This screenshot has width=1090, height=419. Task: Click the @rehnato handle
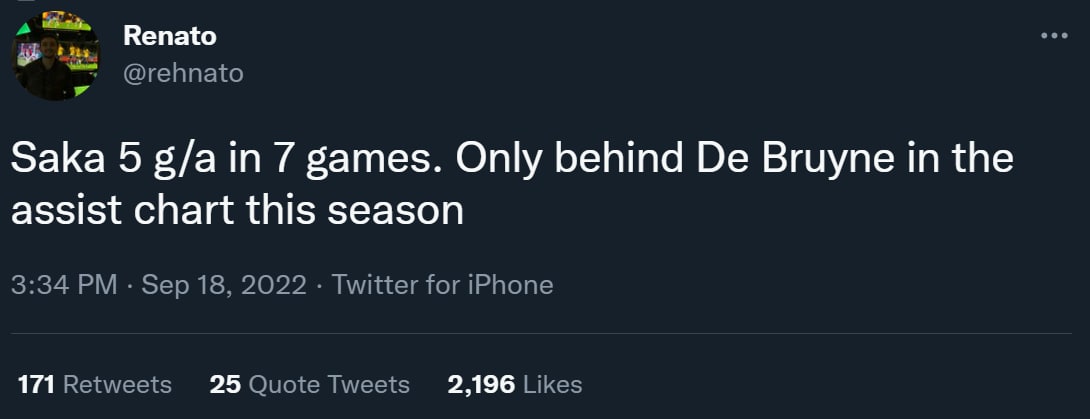(183, 73)
